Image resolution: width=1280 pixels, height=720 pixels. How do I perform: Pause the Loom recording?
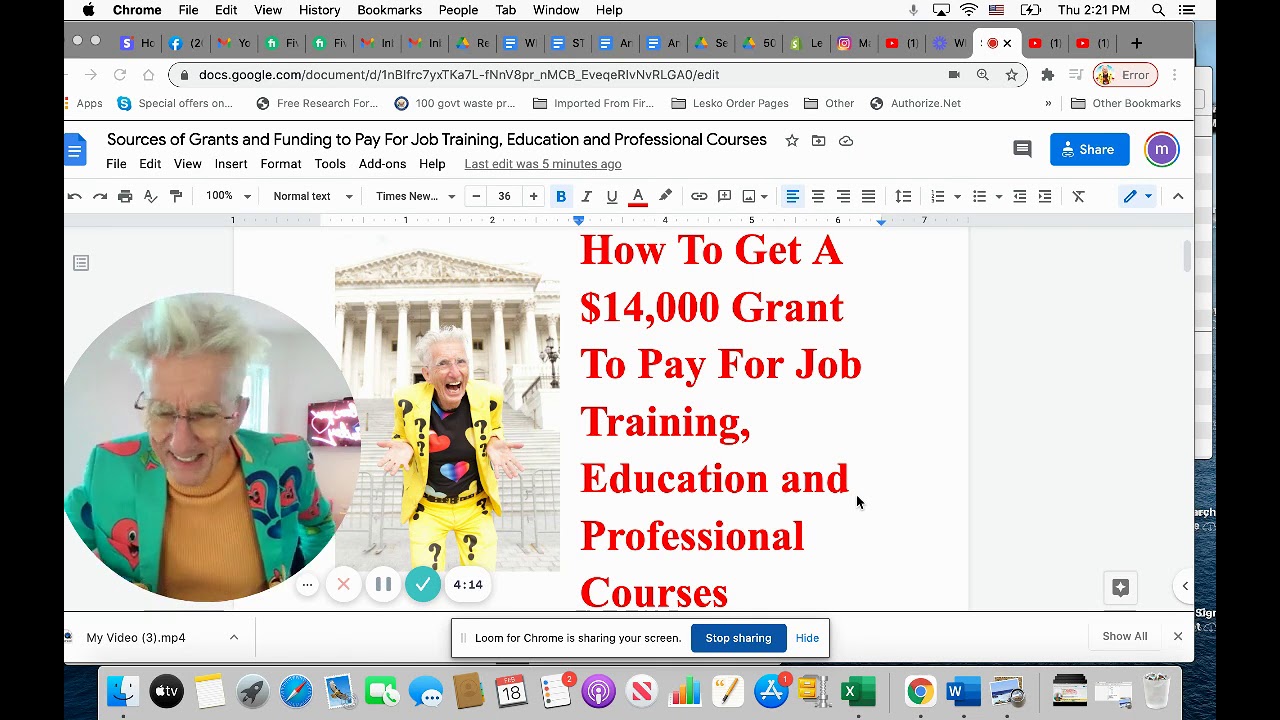coord(383,584)
